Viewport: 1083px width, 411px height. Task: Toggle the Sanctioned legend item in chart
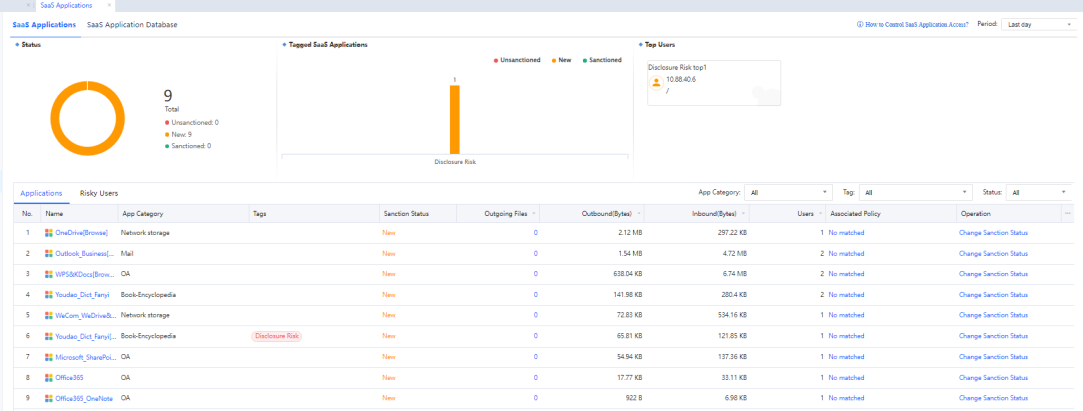click(x=602, y=60)
